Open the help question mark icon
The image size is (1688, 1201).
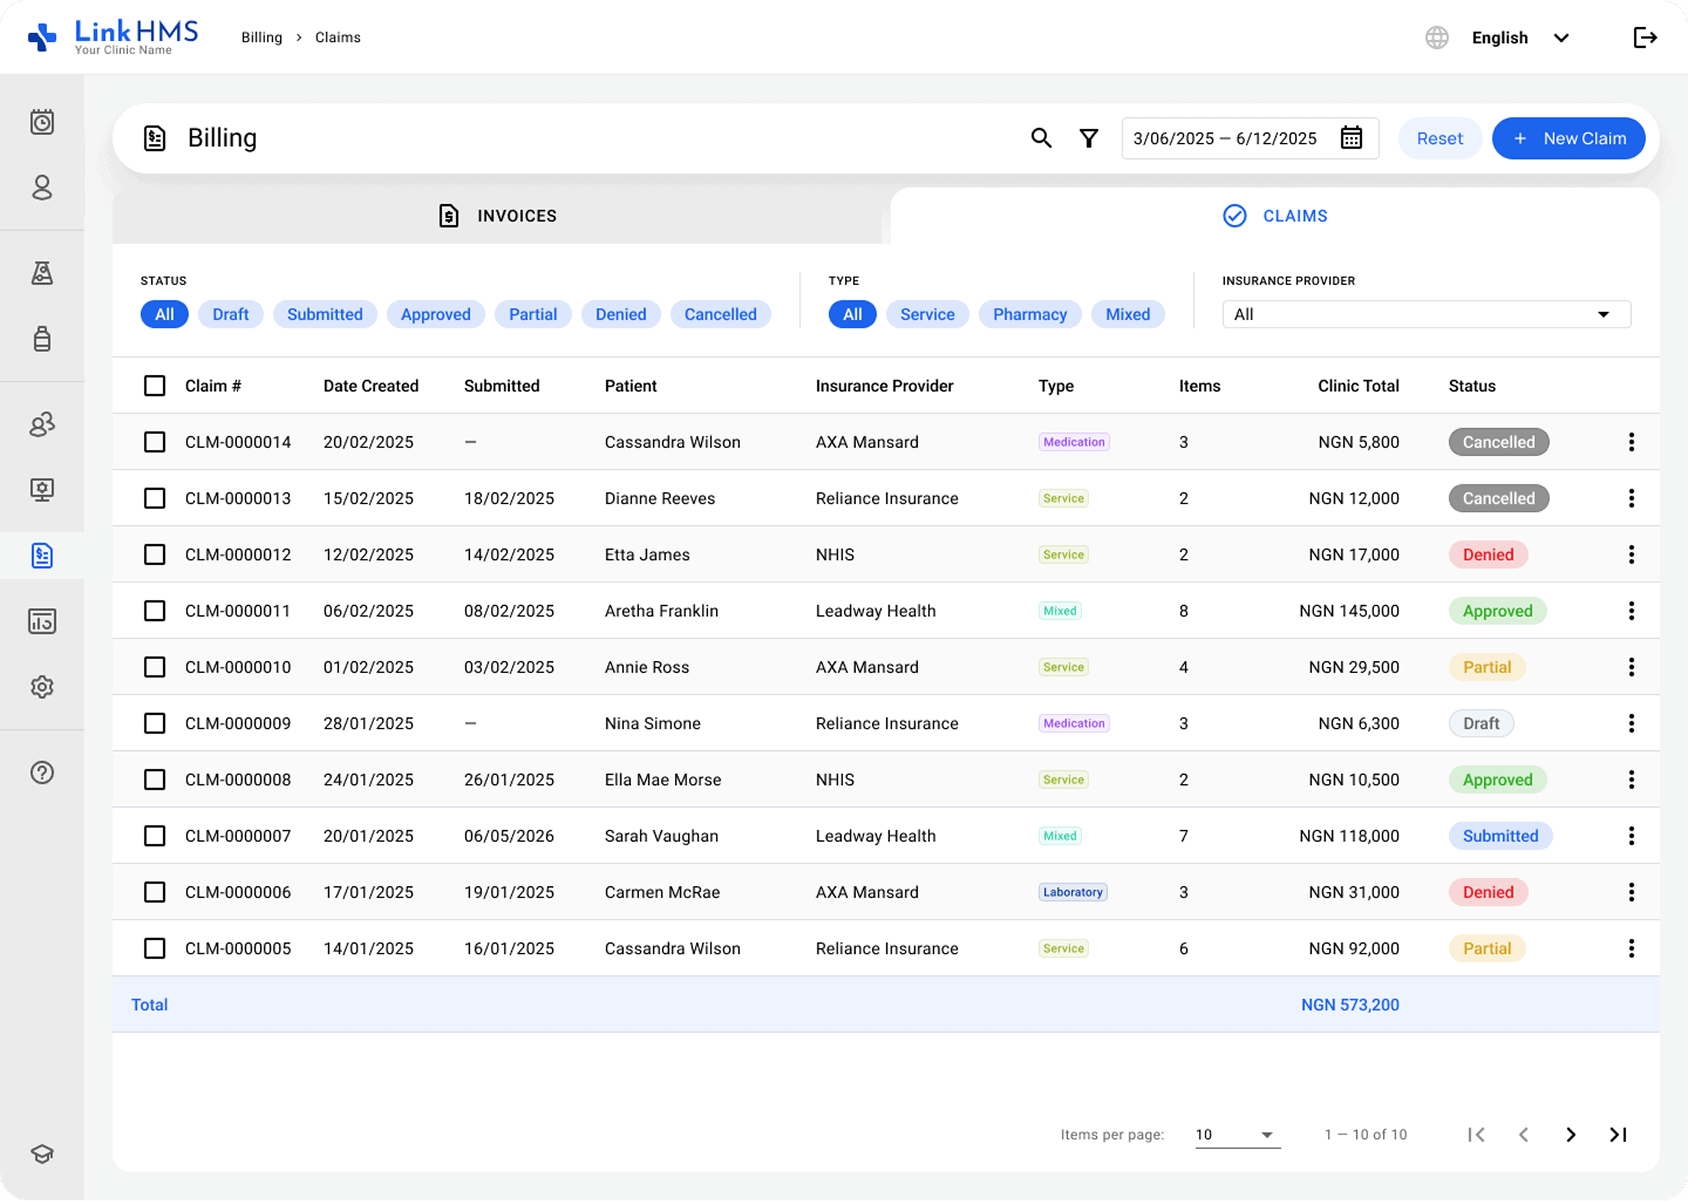click(42, 772)
